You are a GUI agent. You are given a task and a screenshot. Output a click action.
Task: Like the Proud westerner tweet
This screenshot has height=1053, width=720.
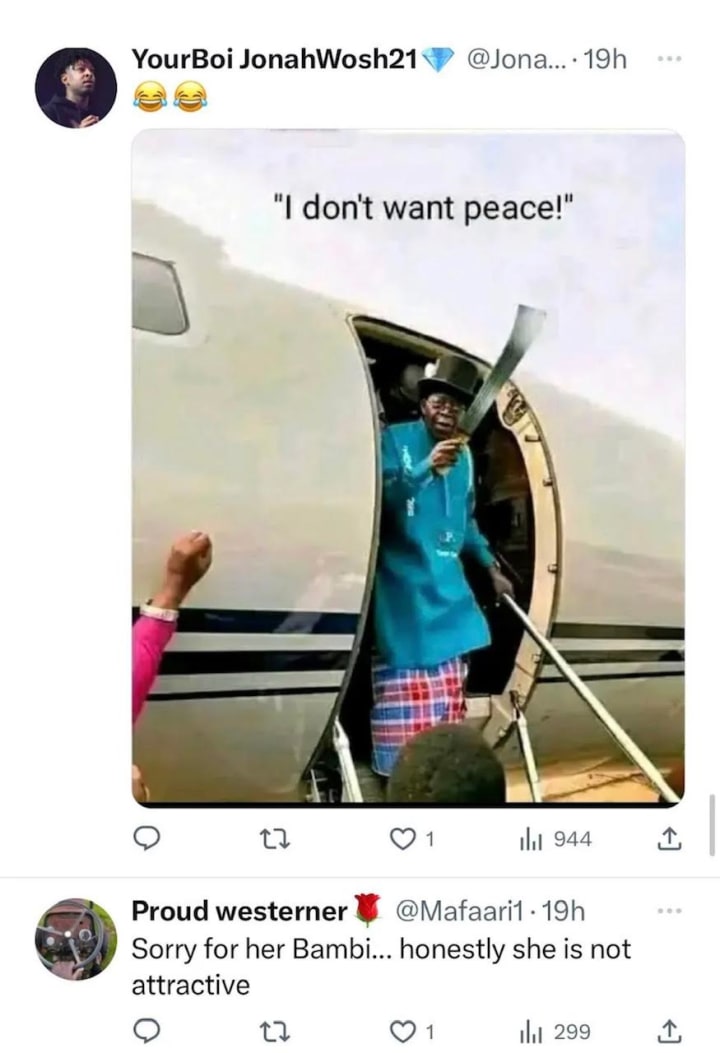point(412,1032)
